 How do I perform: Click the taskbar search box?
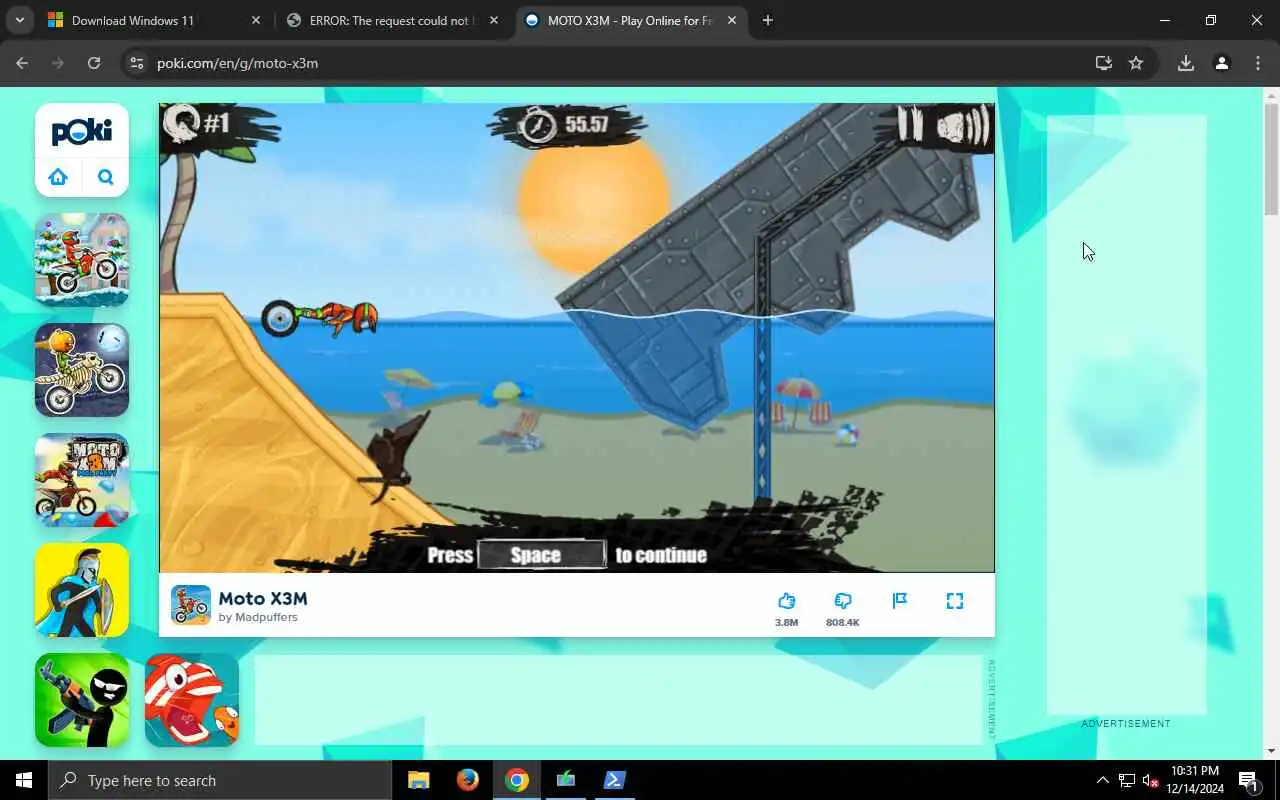pos(220,780)
